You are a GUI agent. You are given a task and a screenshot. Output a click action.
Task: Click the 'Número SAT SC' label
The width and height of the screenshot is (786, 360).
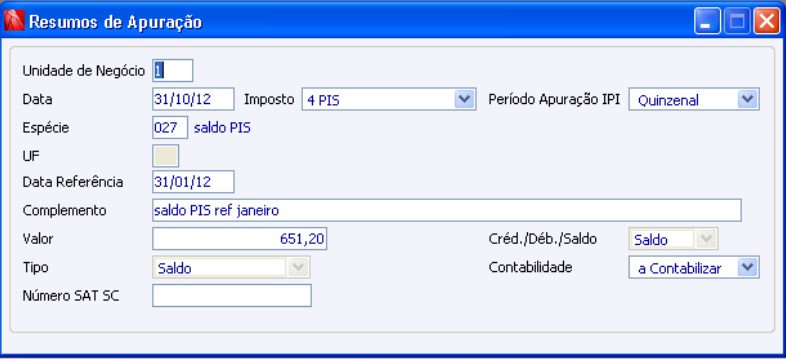pos(71,296)
